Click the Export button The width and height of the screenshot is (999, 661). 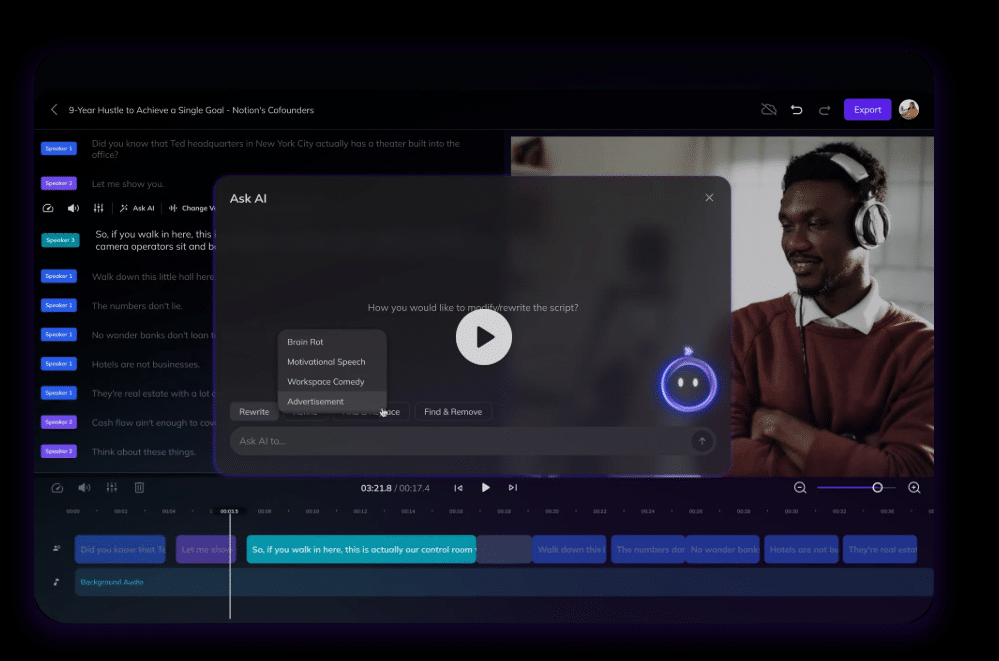coord(867,110)
